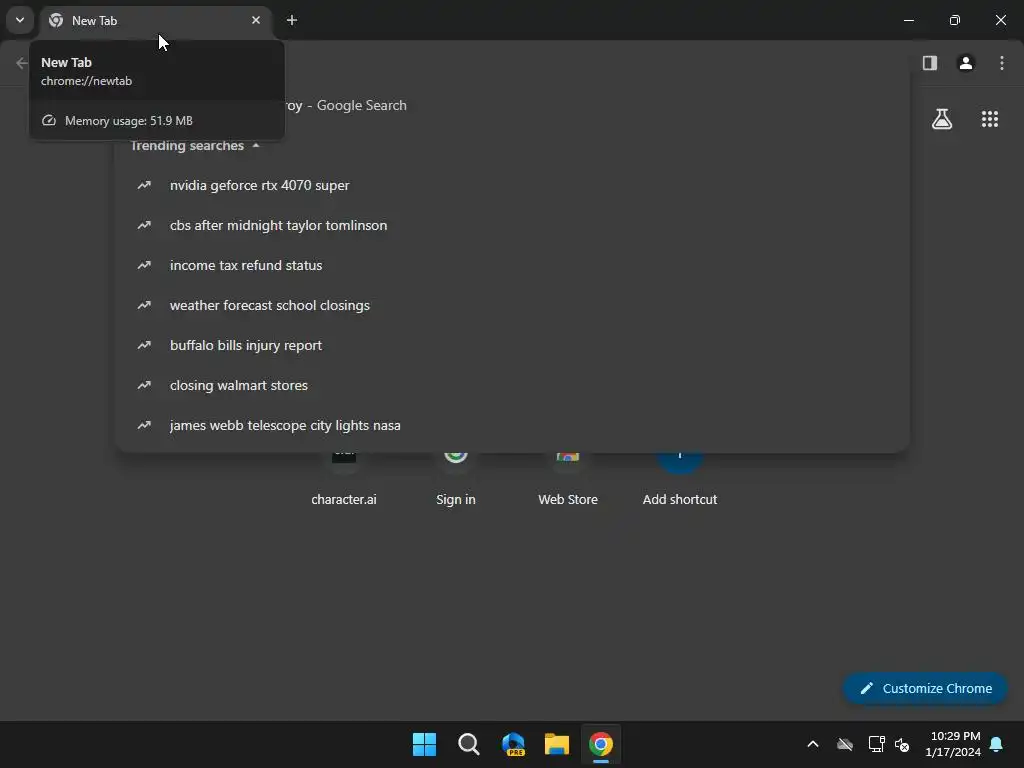Choose income tax refund status suggestion
This screenshot has width=1024, height=768.
tap(512, 265)
